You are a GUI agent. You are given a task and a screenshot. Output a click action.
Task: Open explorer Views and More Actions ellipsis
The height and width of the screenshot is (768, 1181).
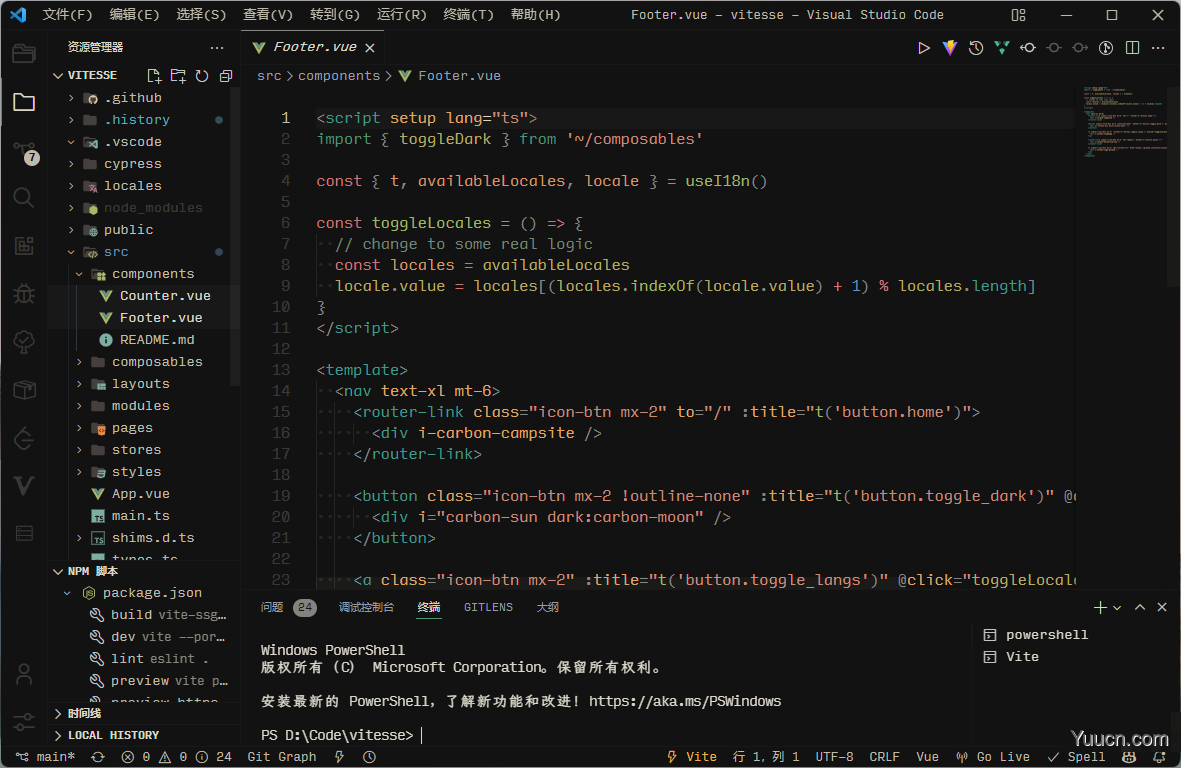[217, 47]
